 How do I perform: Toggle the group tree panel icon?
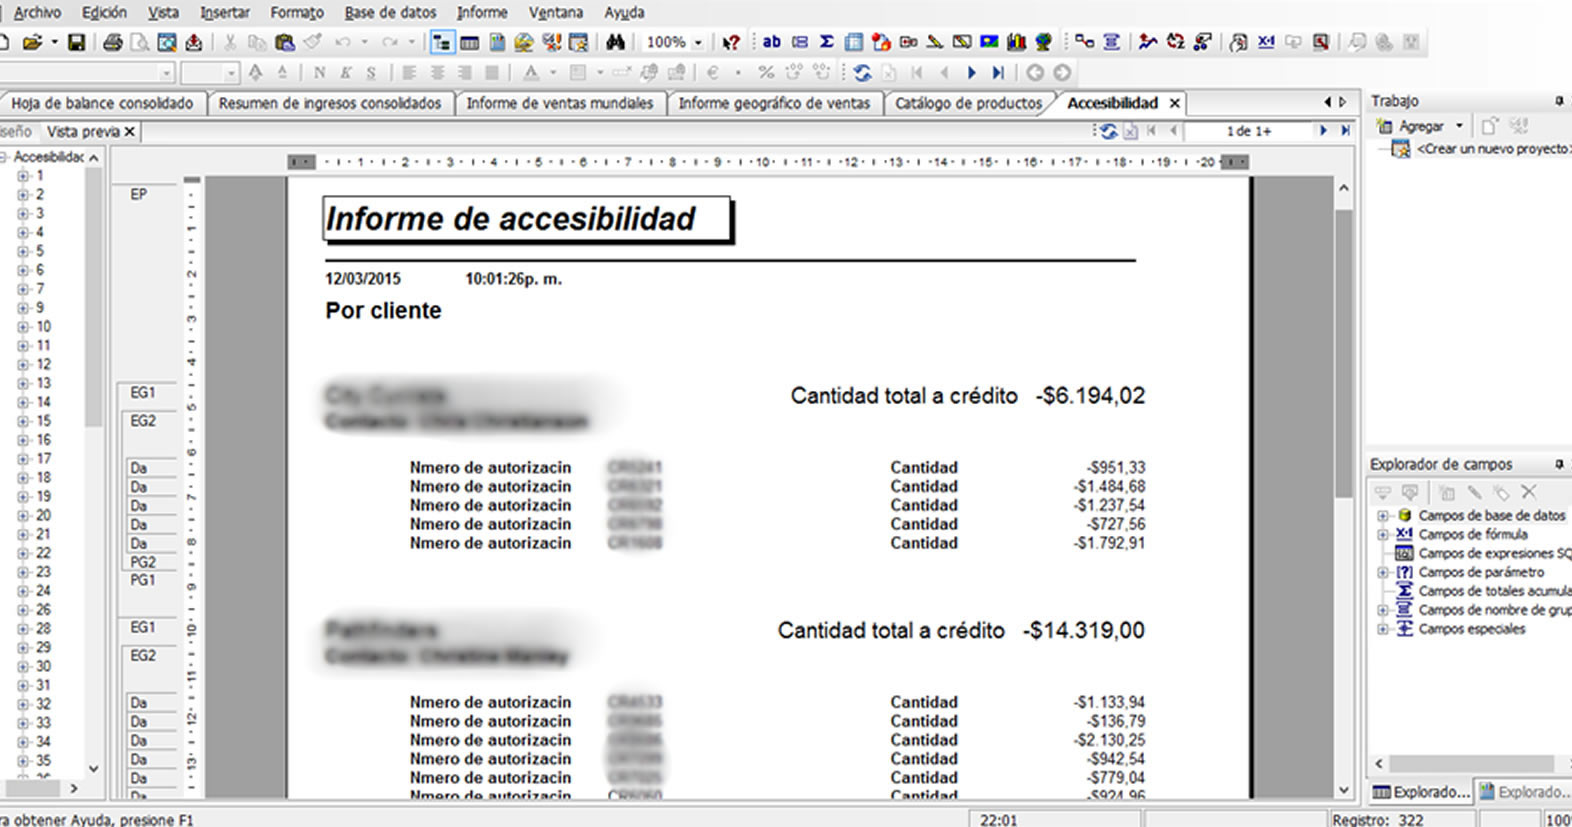tap(441, 42)
